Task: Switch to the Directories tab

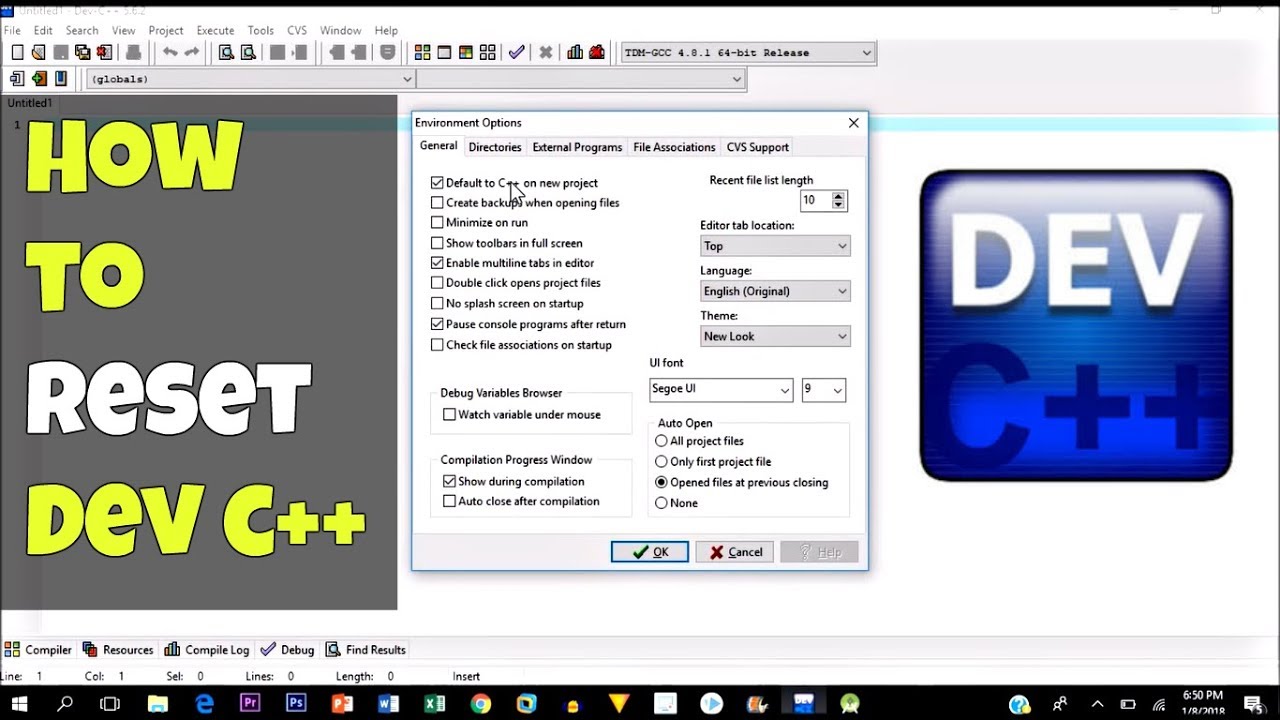Action: pos(495,147)
